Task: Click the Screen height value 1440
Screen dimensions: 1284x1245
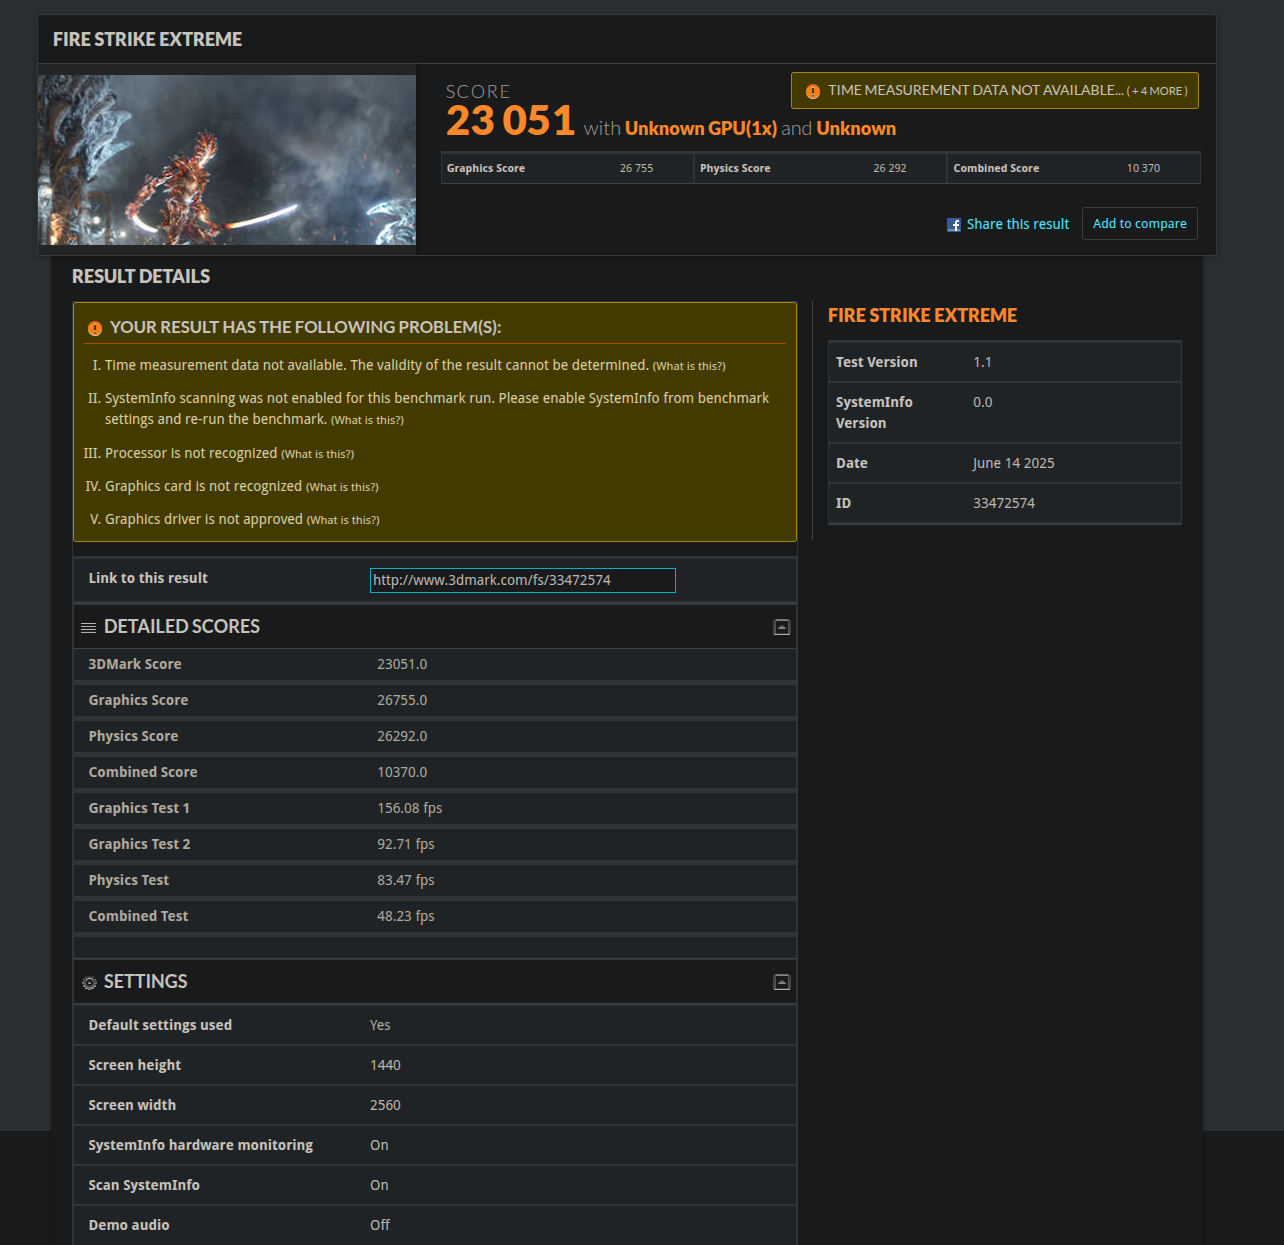Action: (385, 1065)
